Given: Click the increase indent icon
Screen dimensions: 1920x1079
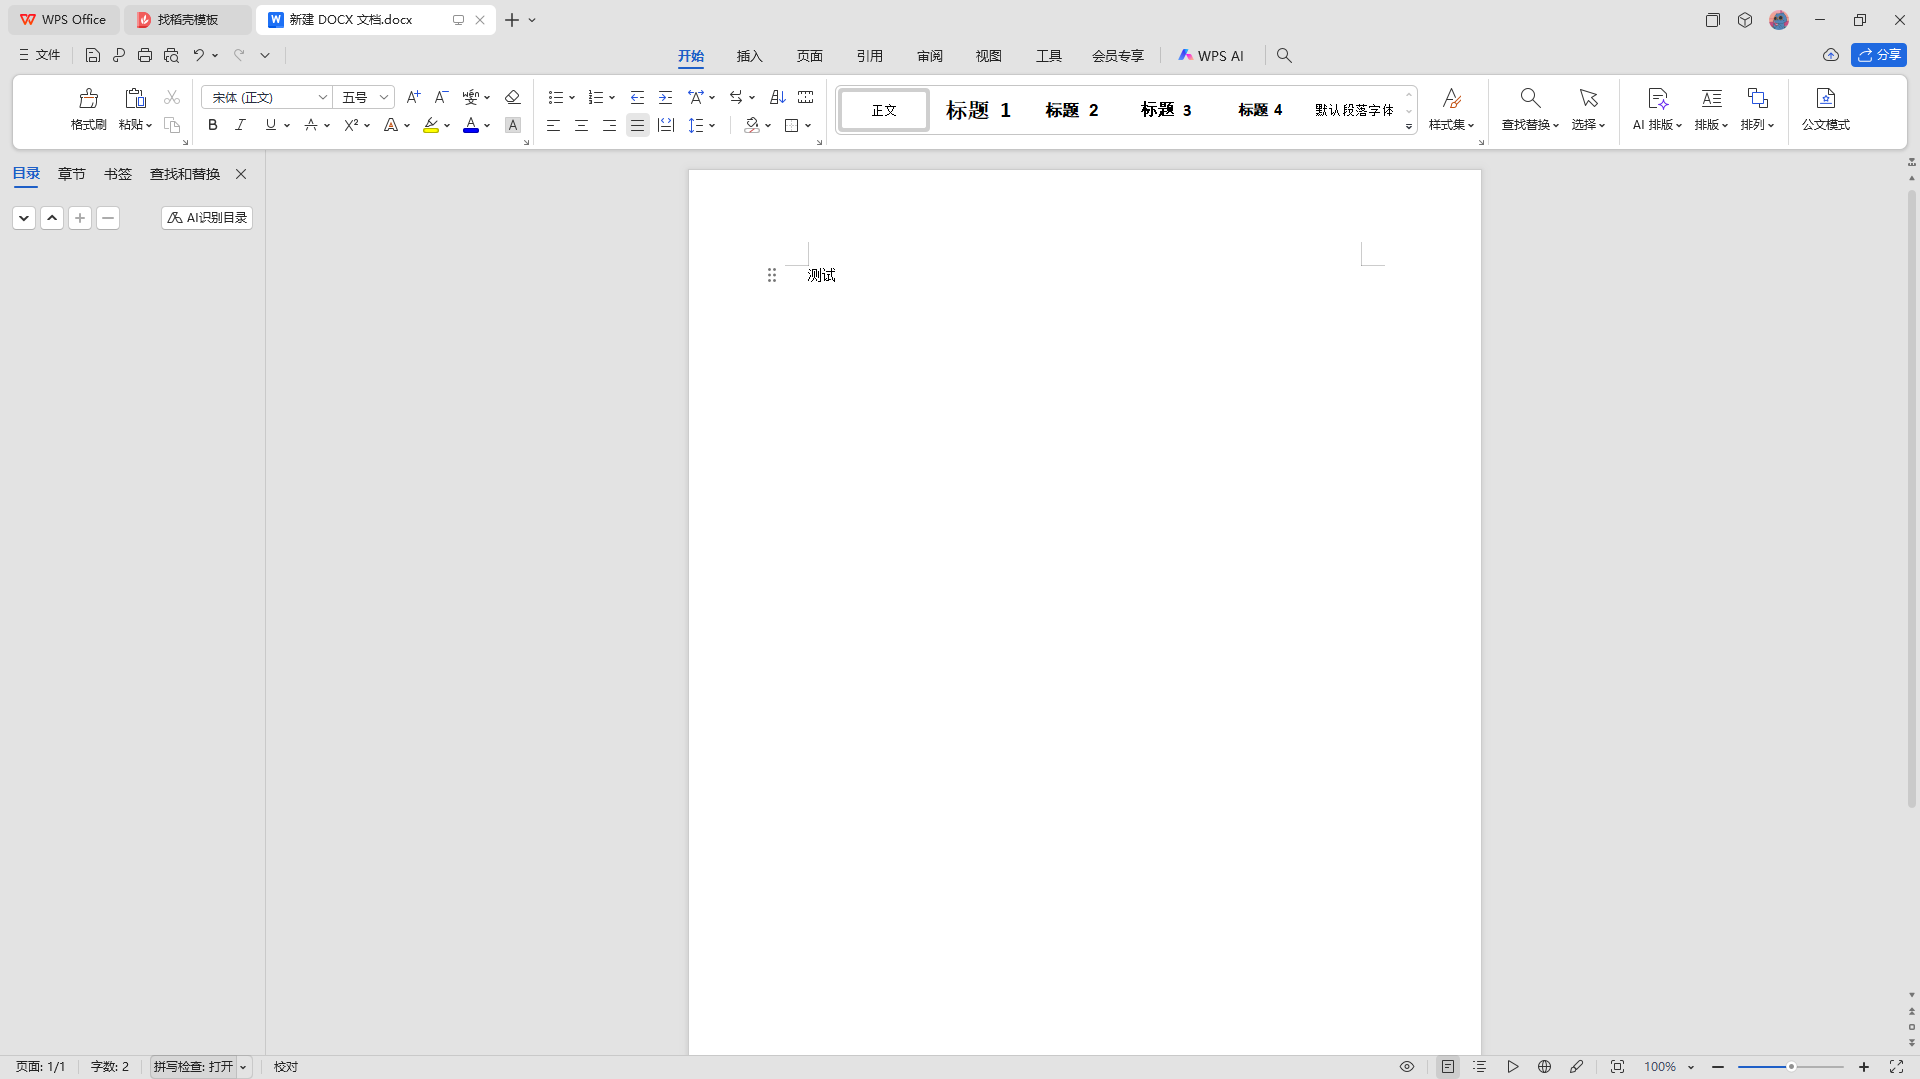Looking at the screenshot, I should tap(665, 97).
